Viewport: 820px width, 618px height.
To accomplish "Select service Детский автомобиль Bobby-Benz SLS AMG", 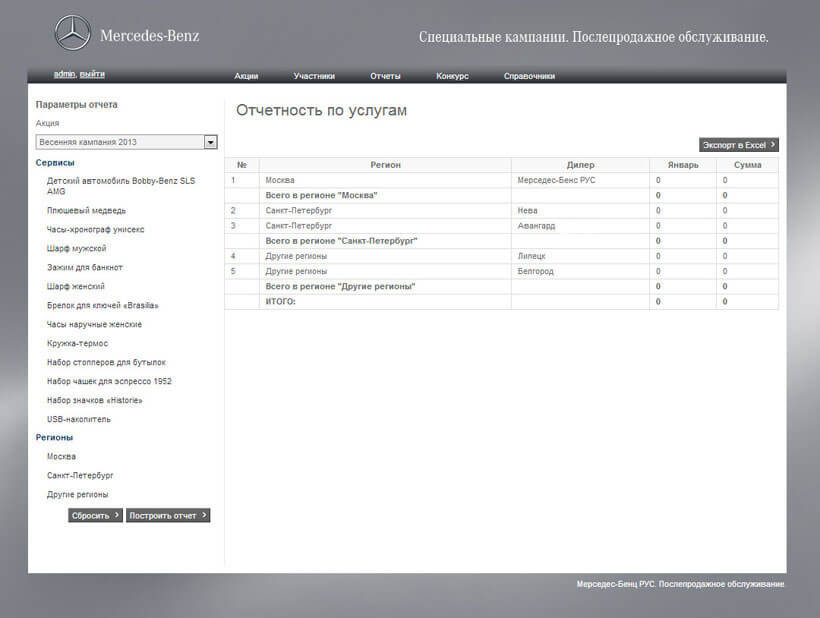I will tap(121, 186).
